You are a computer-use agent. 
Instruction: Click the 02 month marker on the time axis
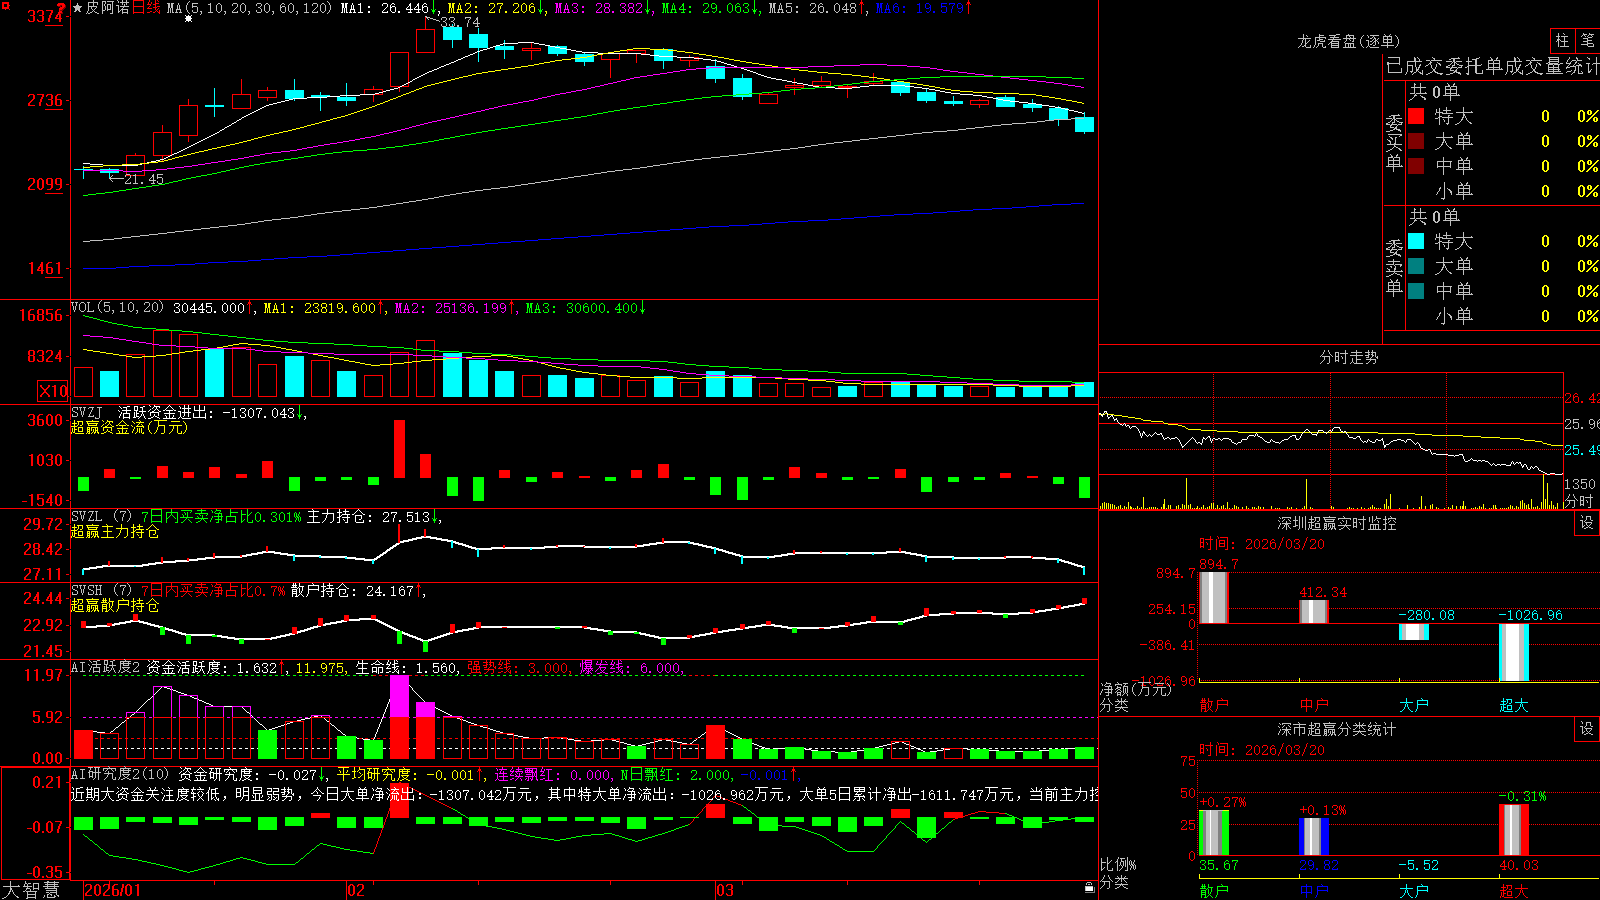[355, 890]
